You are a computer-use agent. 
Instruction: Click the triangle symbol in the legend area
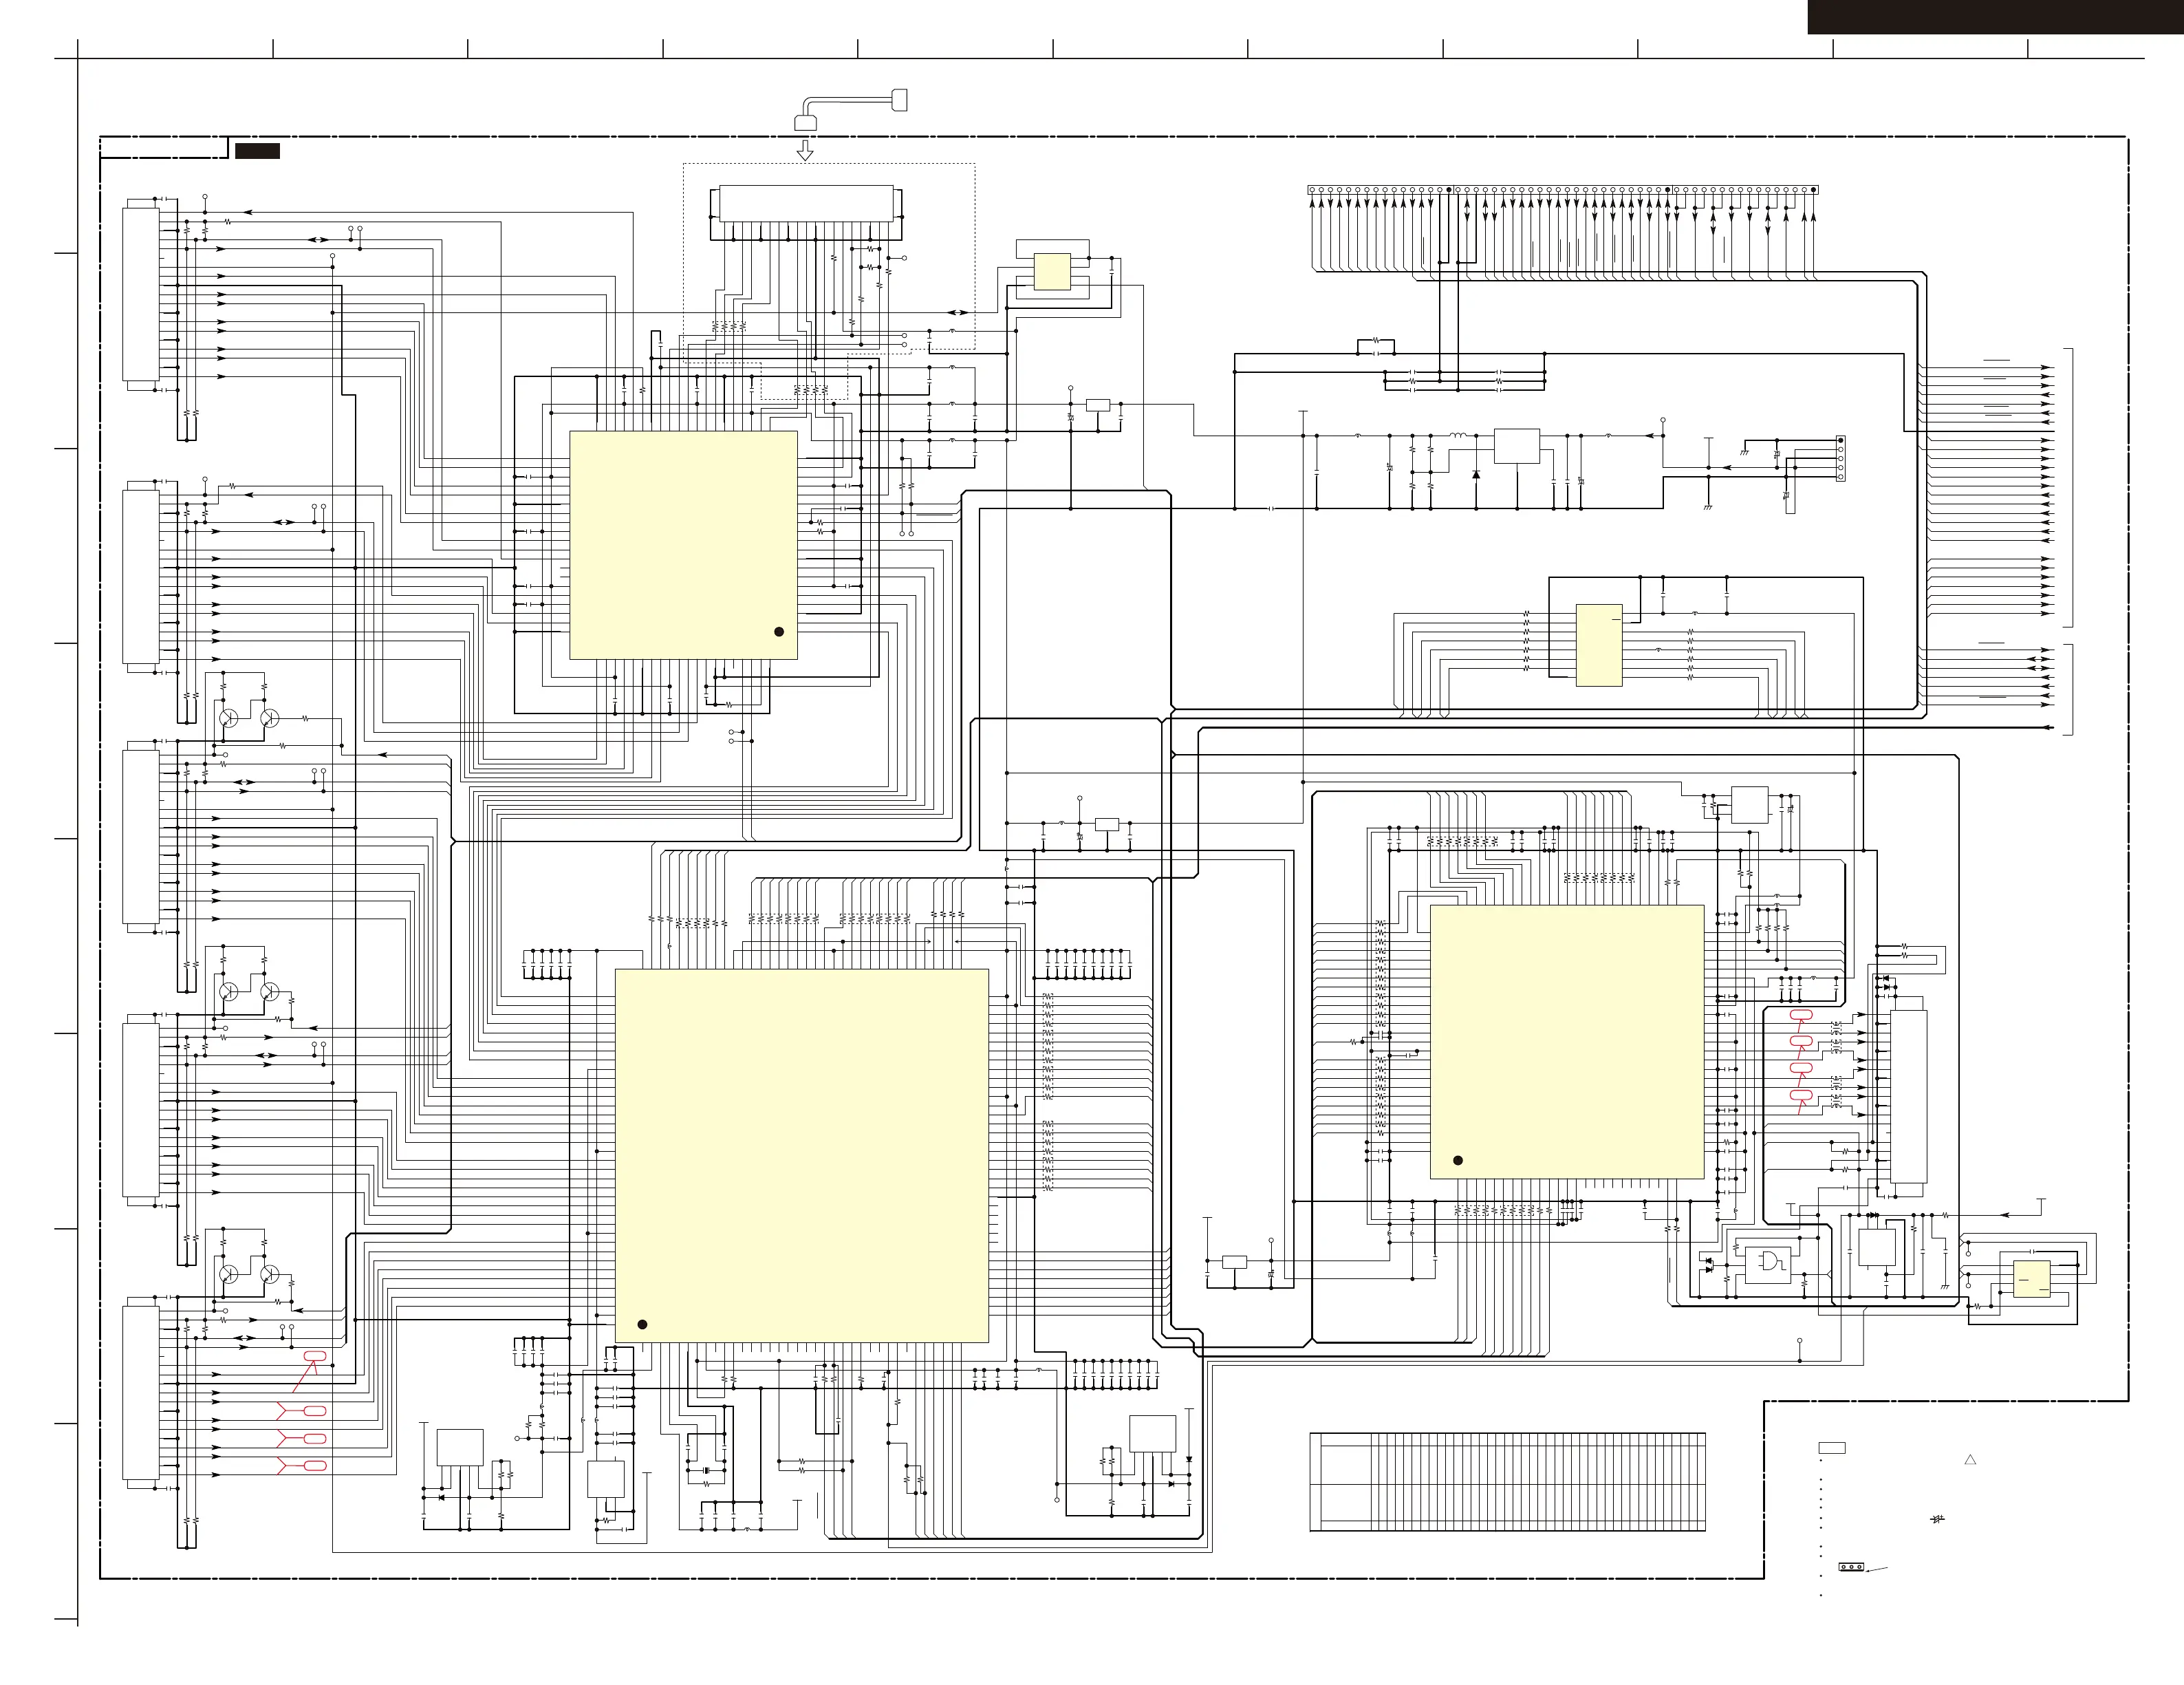pyautogui.click(x=1970, y=1460)
